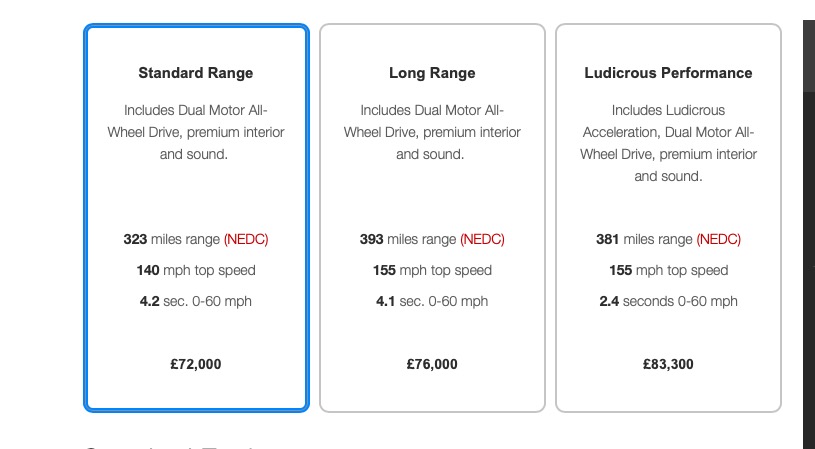Viewport: 815px width, 449px height.
Task: Click the Standard Range heading text
Action: [196, 73]
